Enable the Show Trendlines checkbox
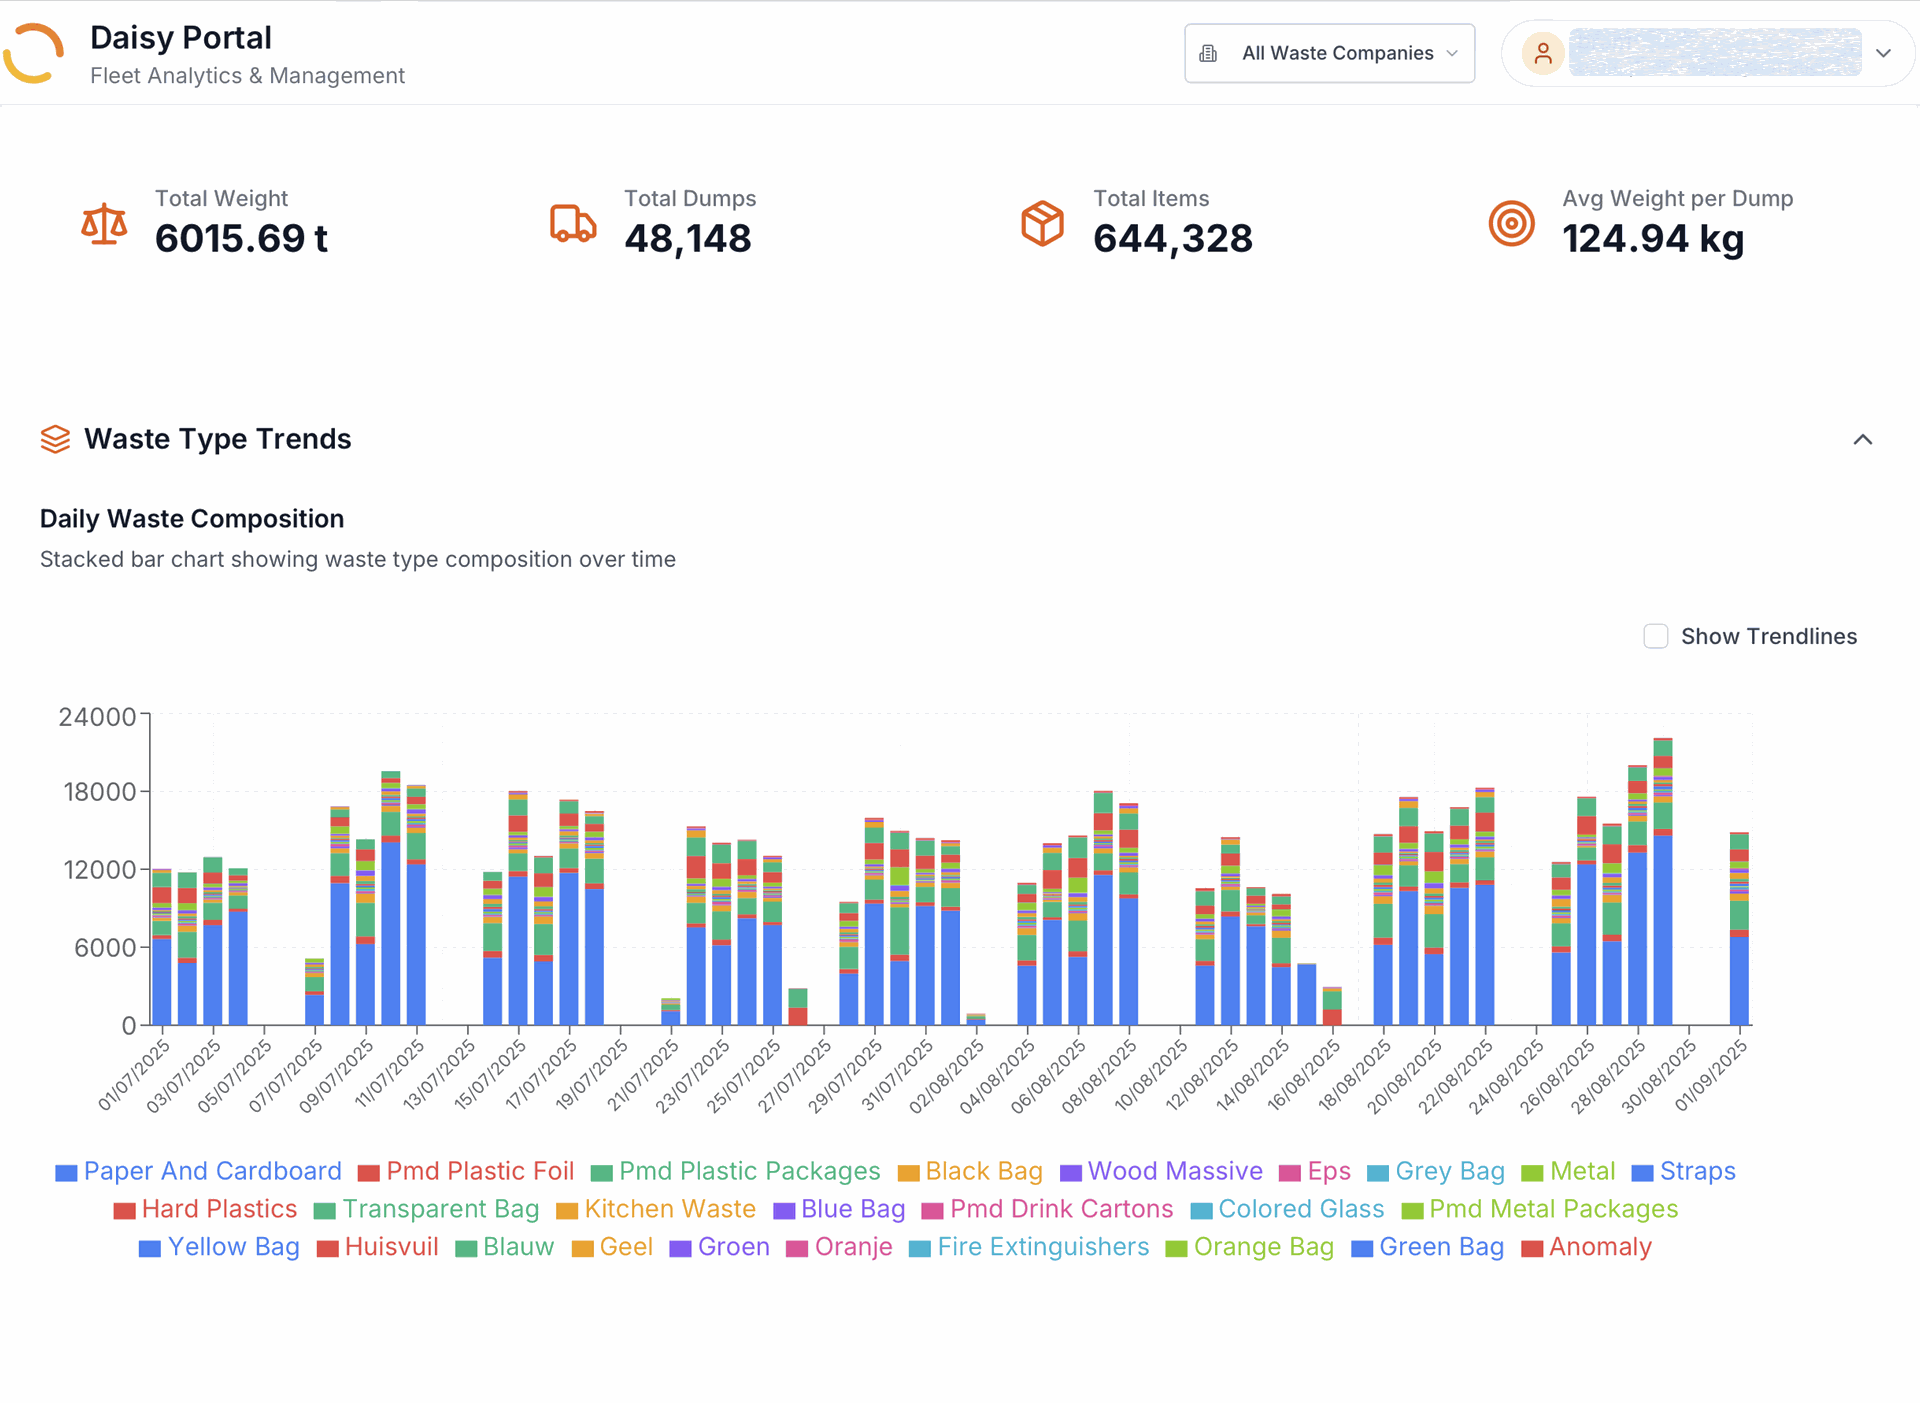Viewport: 1920px width, 1403px height. click(x=1655, y=636)
